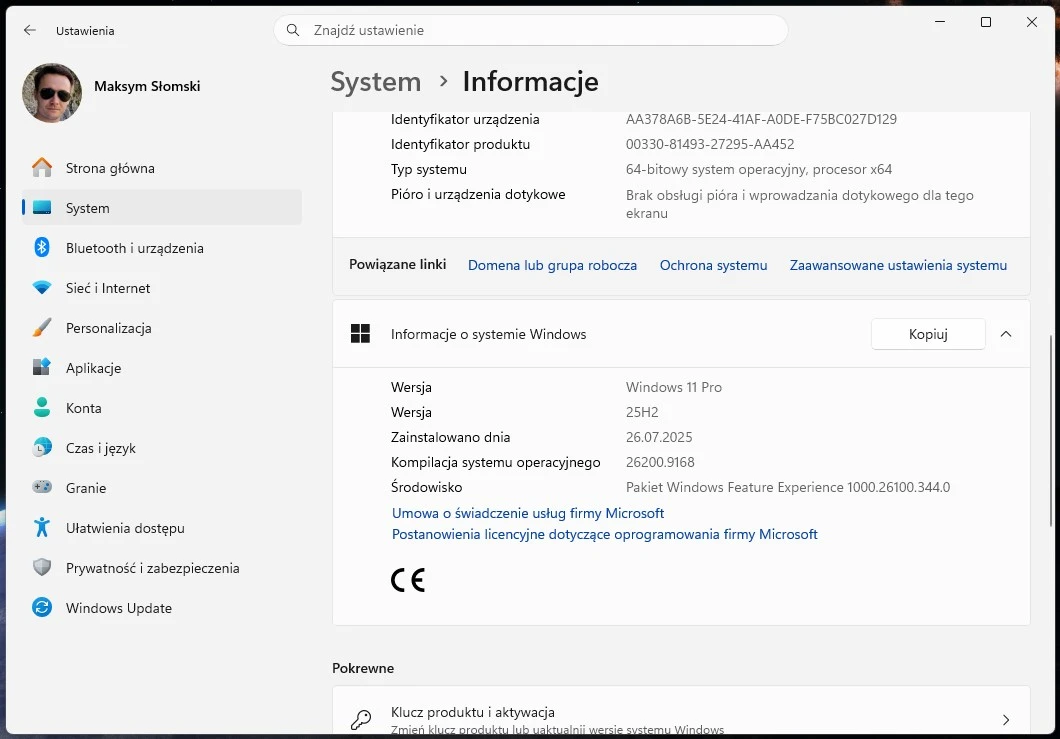This screenshot has width=1060, height=739.
Task: Click the Windows logo beside Informacje o systemie
Action: (x=360, y=333)
